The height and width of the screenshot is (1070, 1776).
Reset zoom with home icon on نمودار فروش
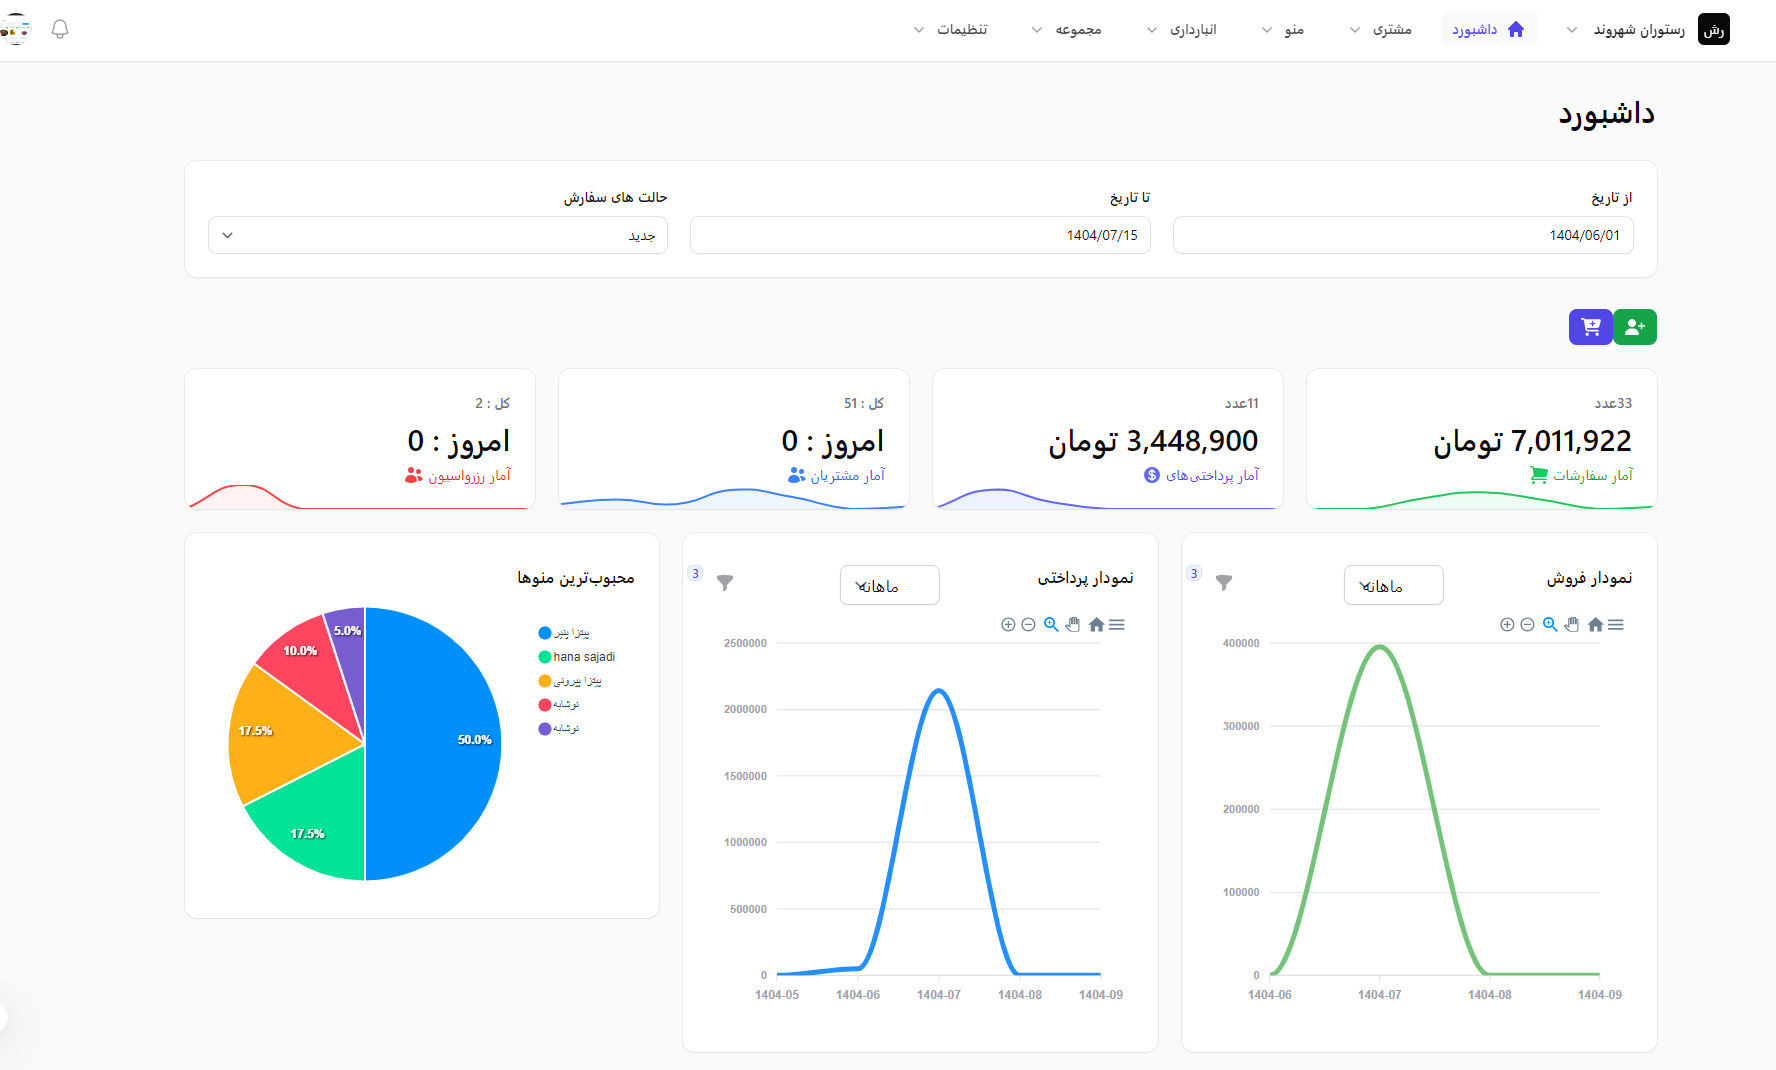click(x=1595, y=625)
